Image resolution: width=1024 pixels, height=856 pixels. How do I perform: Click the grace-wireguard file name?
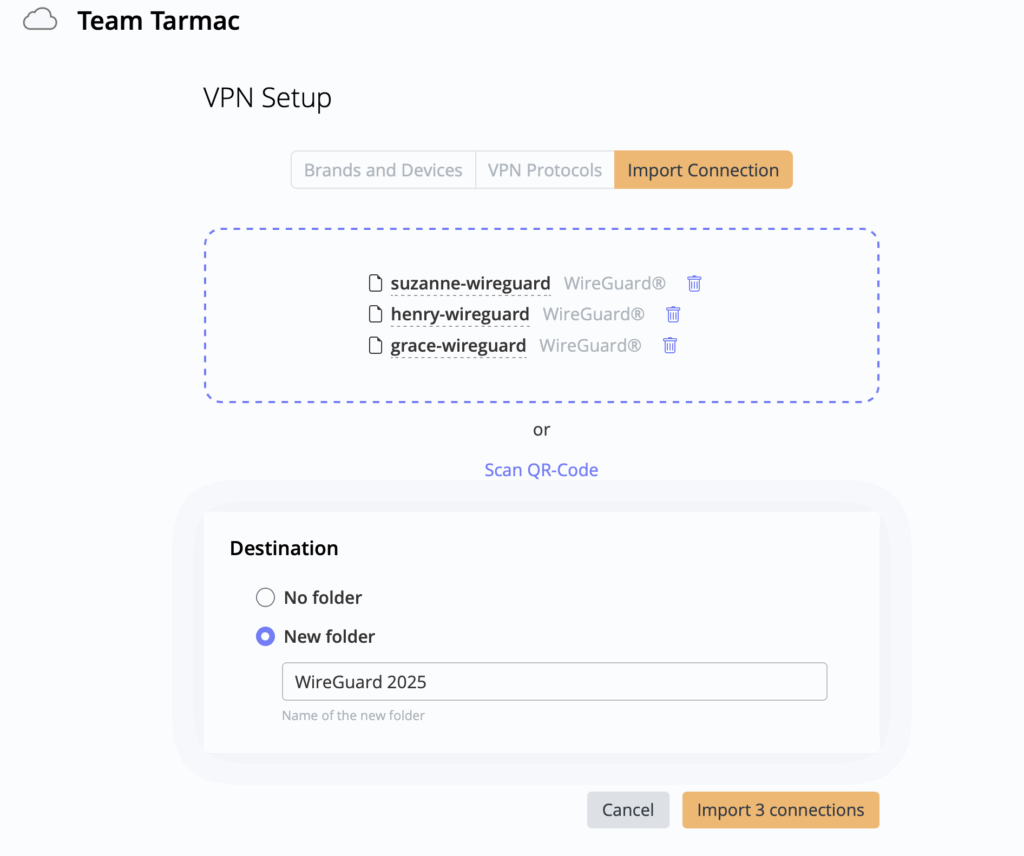pyautogui.click(x=458, y=345)
